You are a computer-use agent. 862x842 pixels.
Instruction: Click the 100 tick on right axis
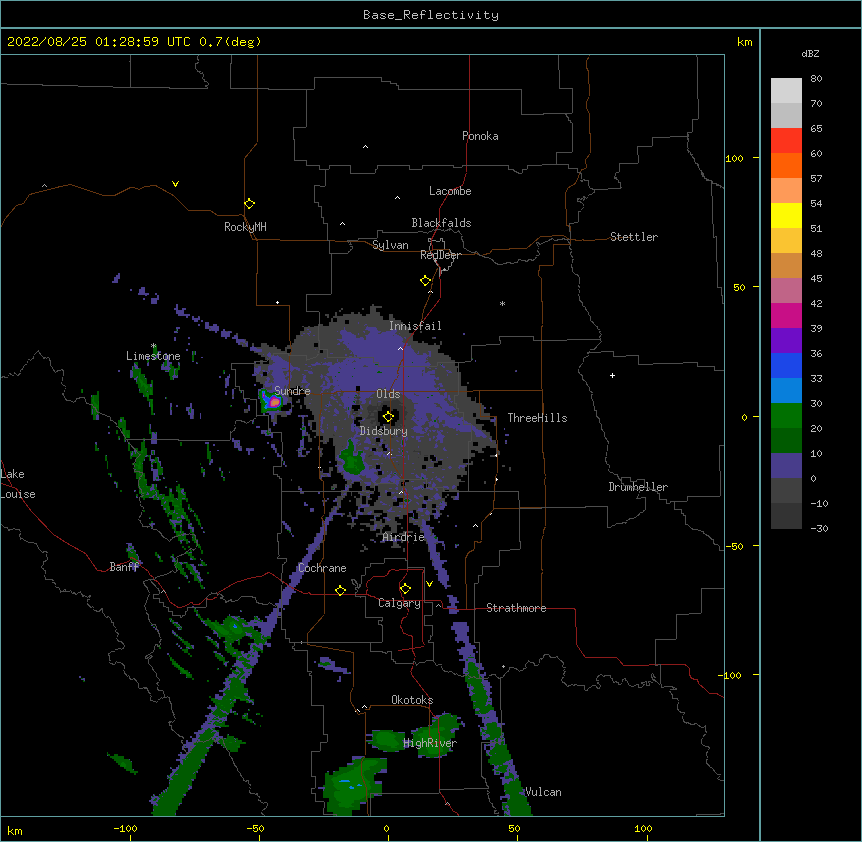click(734, 158)
